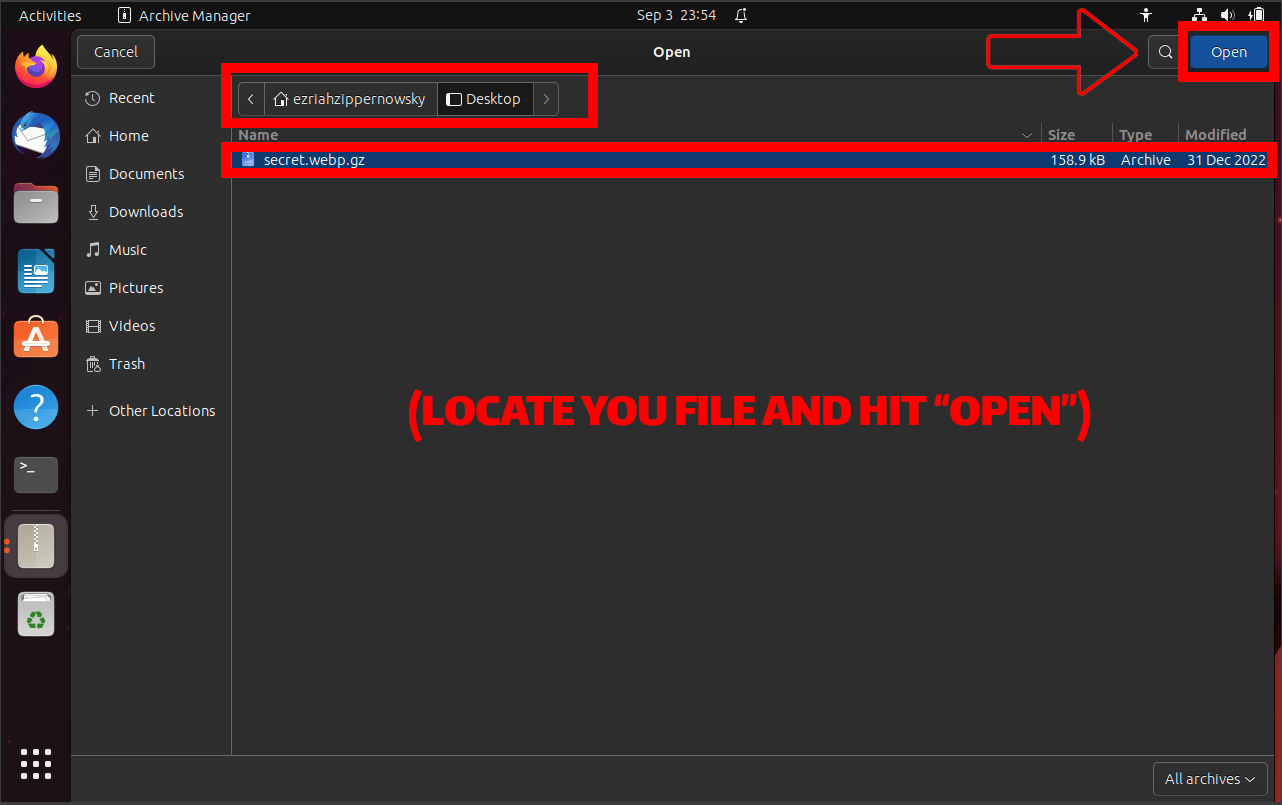1282x805 pixels.
Task: Click the Name column sort chevron
Action: coord(1026,134)
